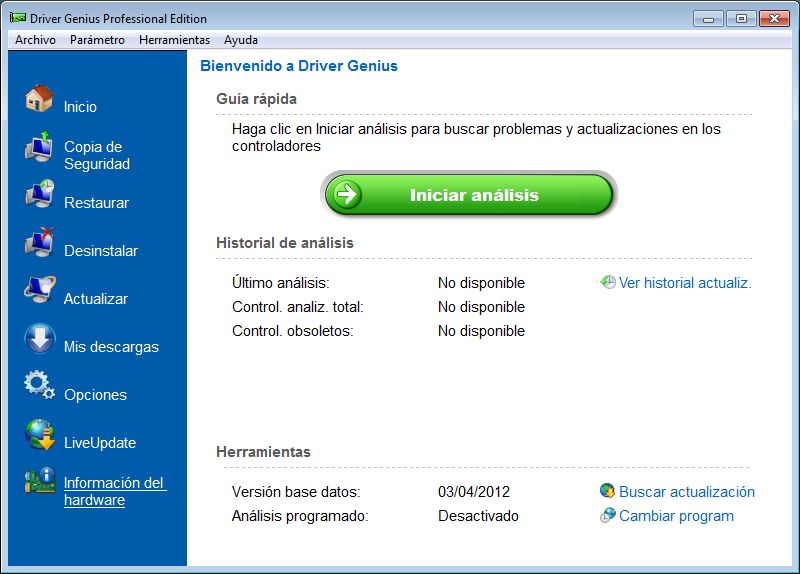Click the Versión base datos label

click(296, 491)
